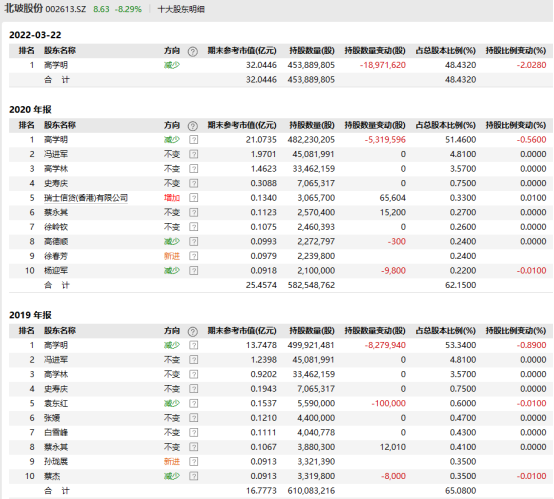Screen dimensions: 554x499
Task: Open detail icon for 杨迎军 row
Action: point(193,271)
